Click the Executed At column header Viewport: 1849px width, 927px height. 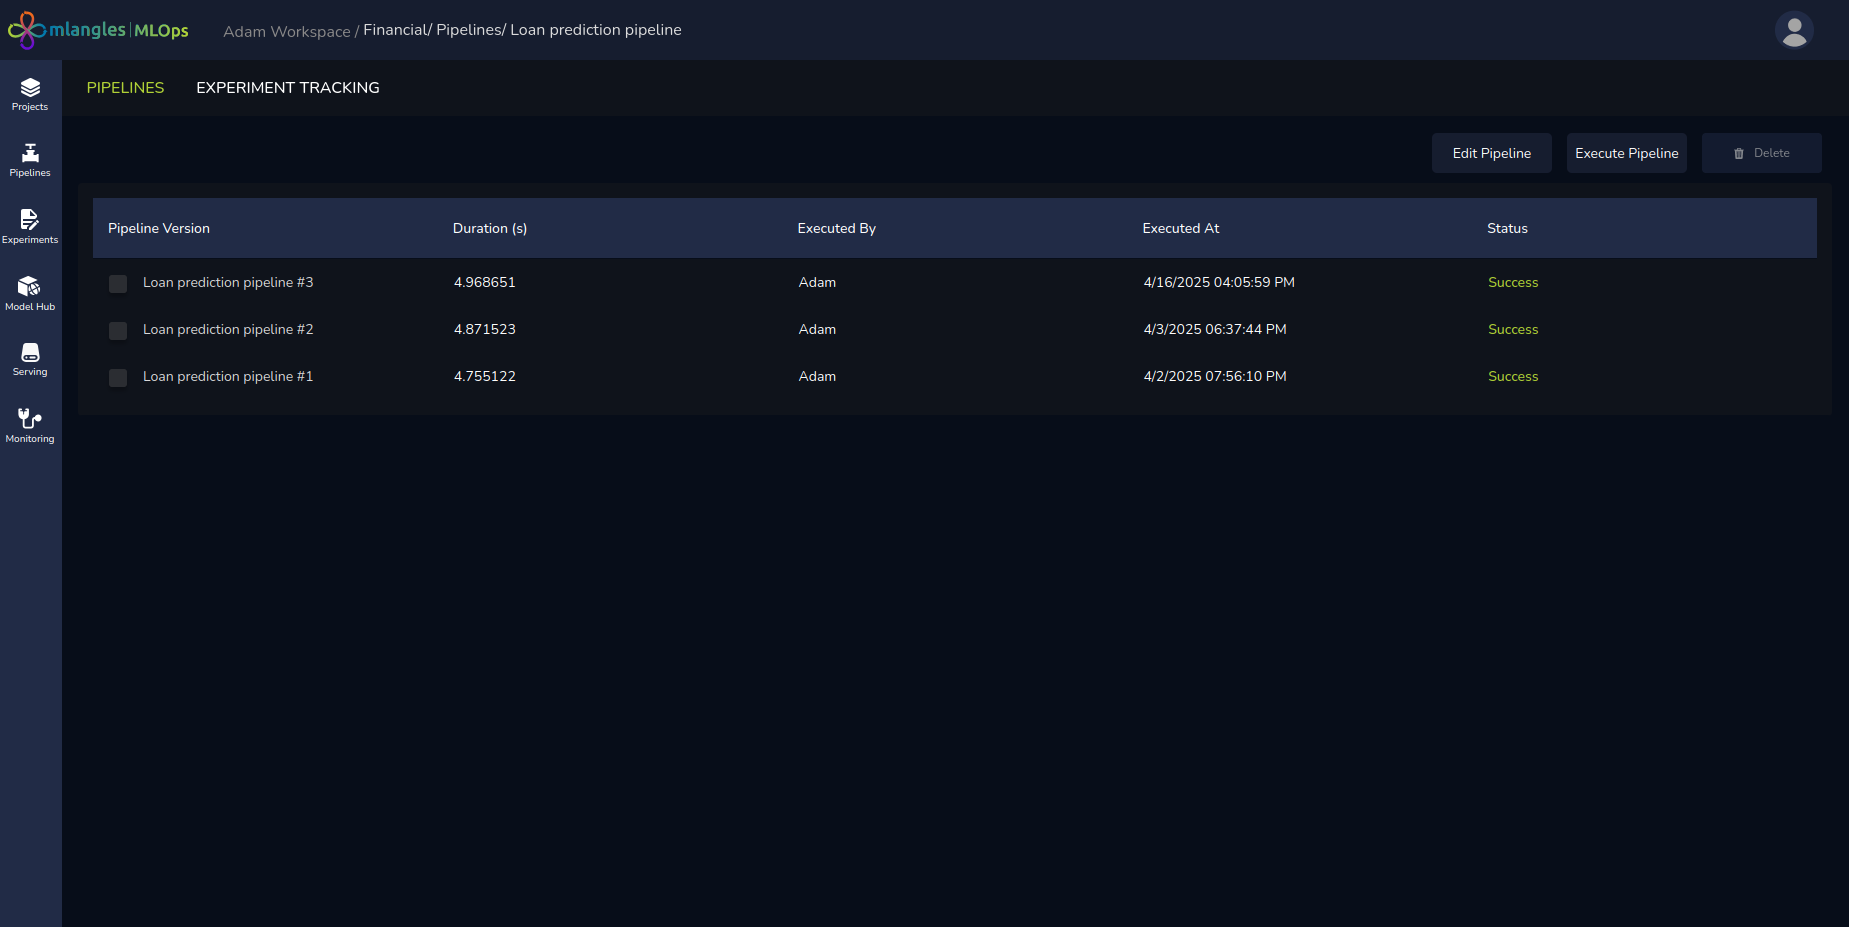[1180, 228]
